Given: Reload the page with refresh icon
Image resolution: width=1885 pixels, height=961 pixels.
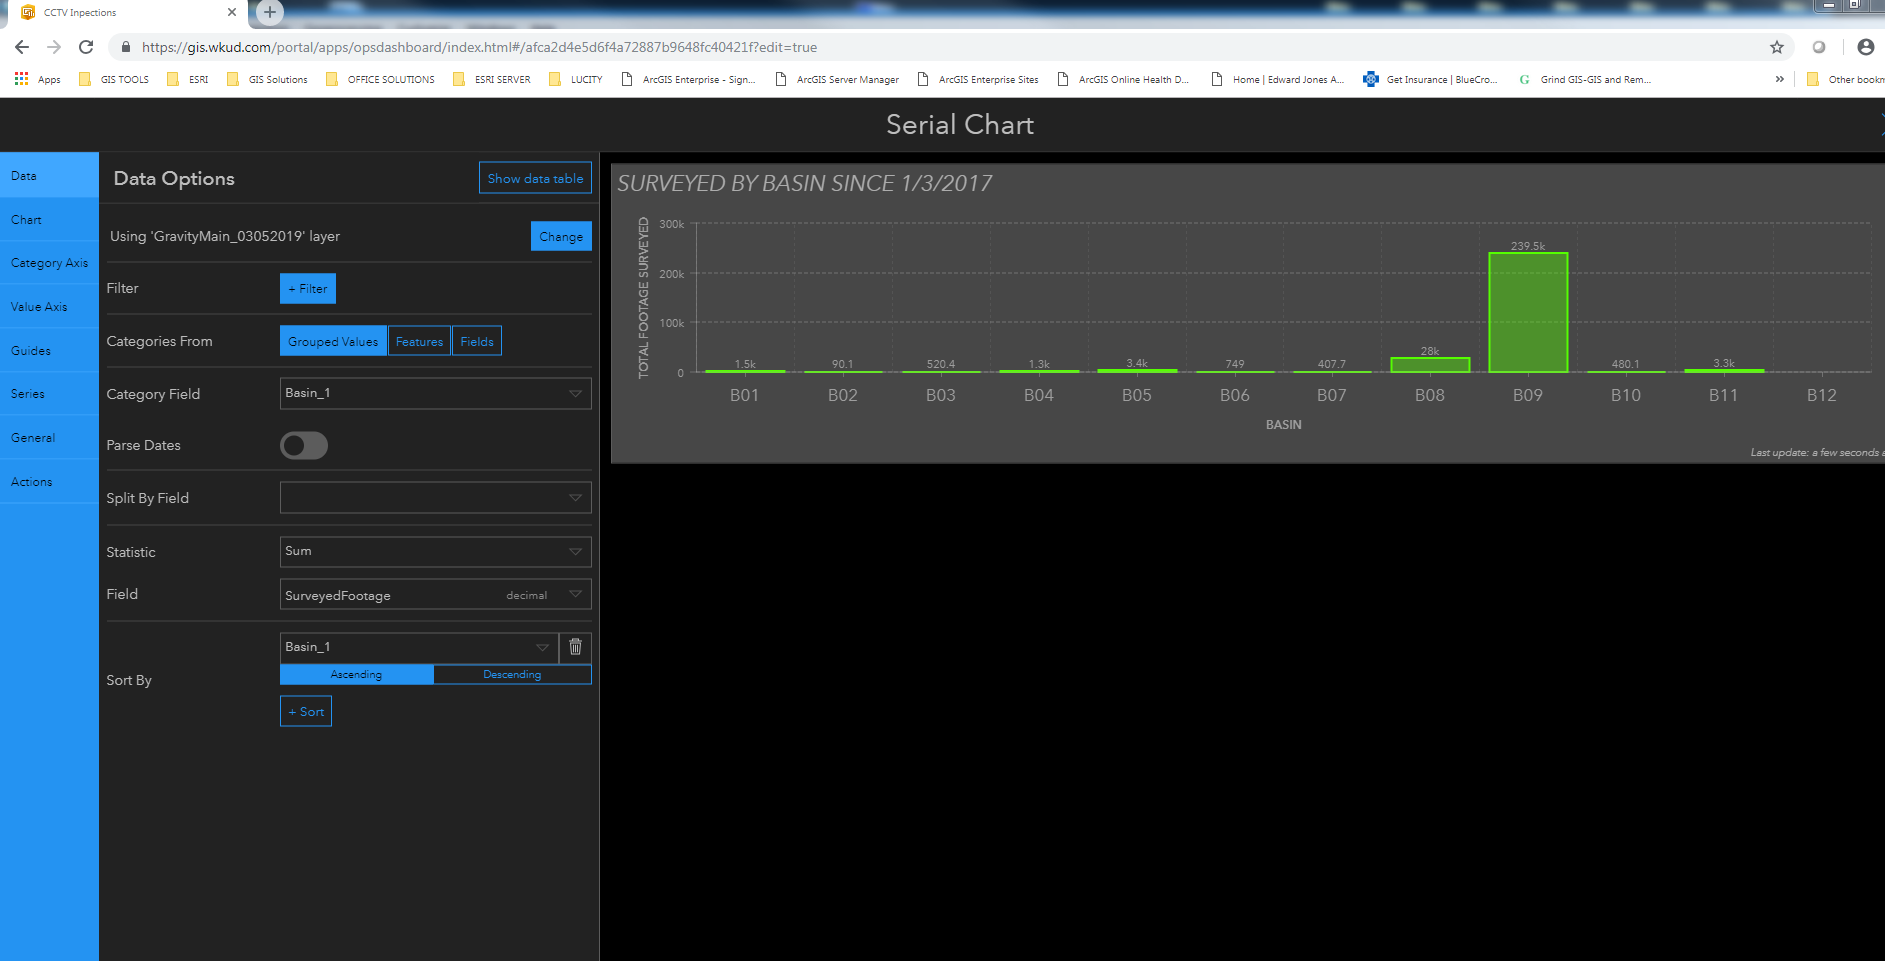Looking at the screenshot, I should tap(86, 47).
